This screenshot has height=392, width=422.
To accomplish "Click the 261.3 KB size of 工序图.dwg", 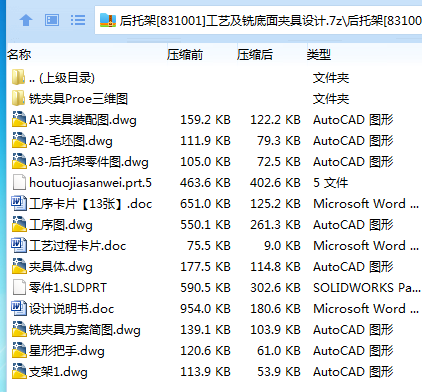I will point(275,225).
